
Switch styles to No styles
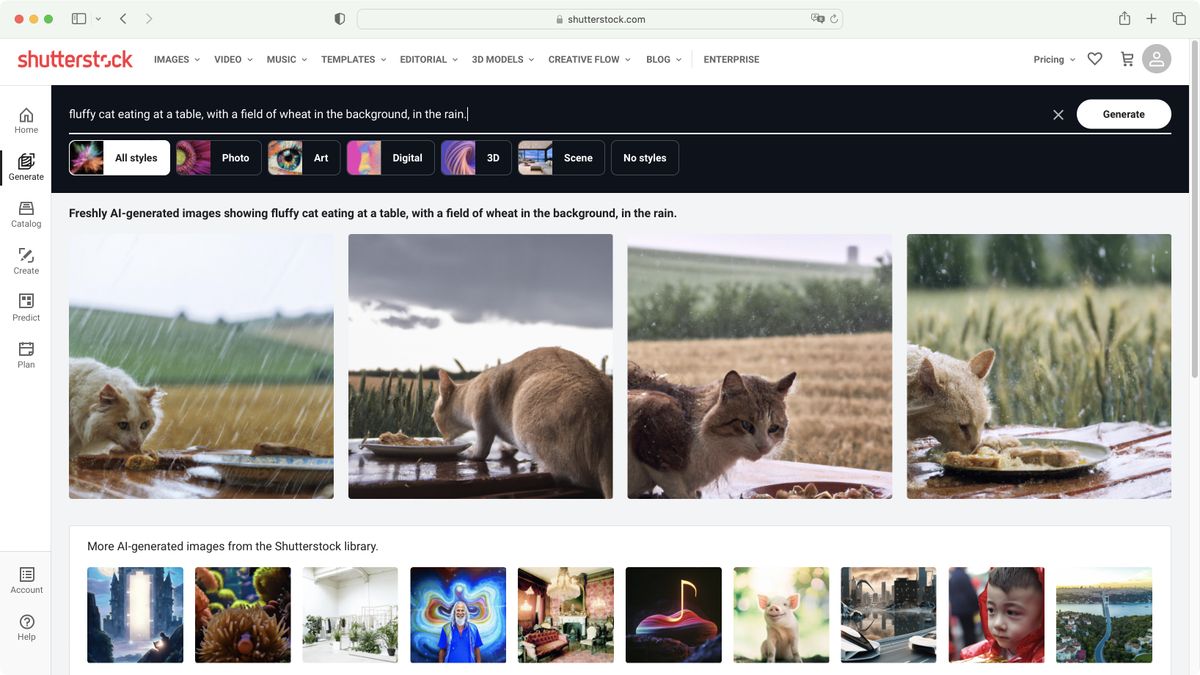click(645, 157)
